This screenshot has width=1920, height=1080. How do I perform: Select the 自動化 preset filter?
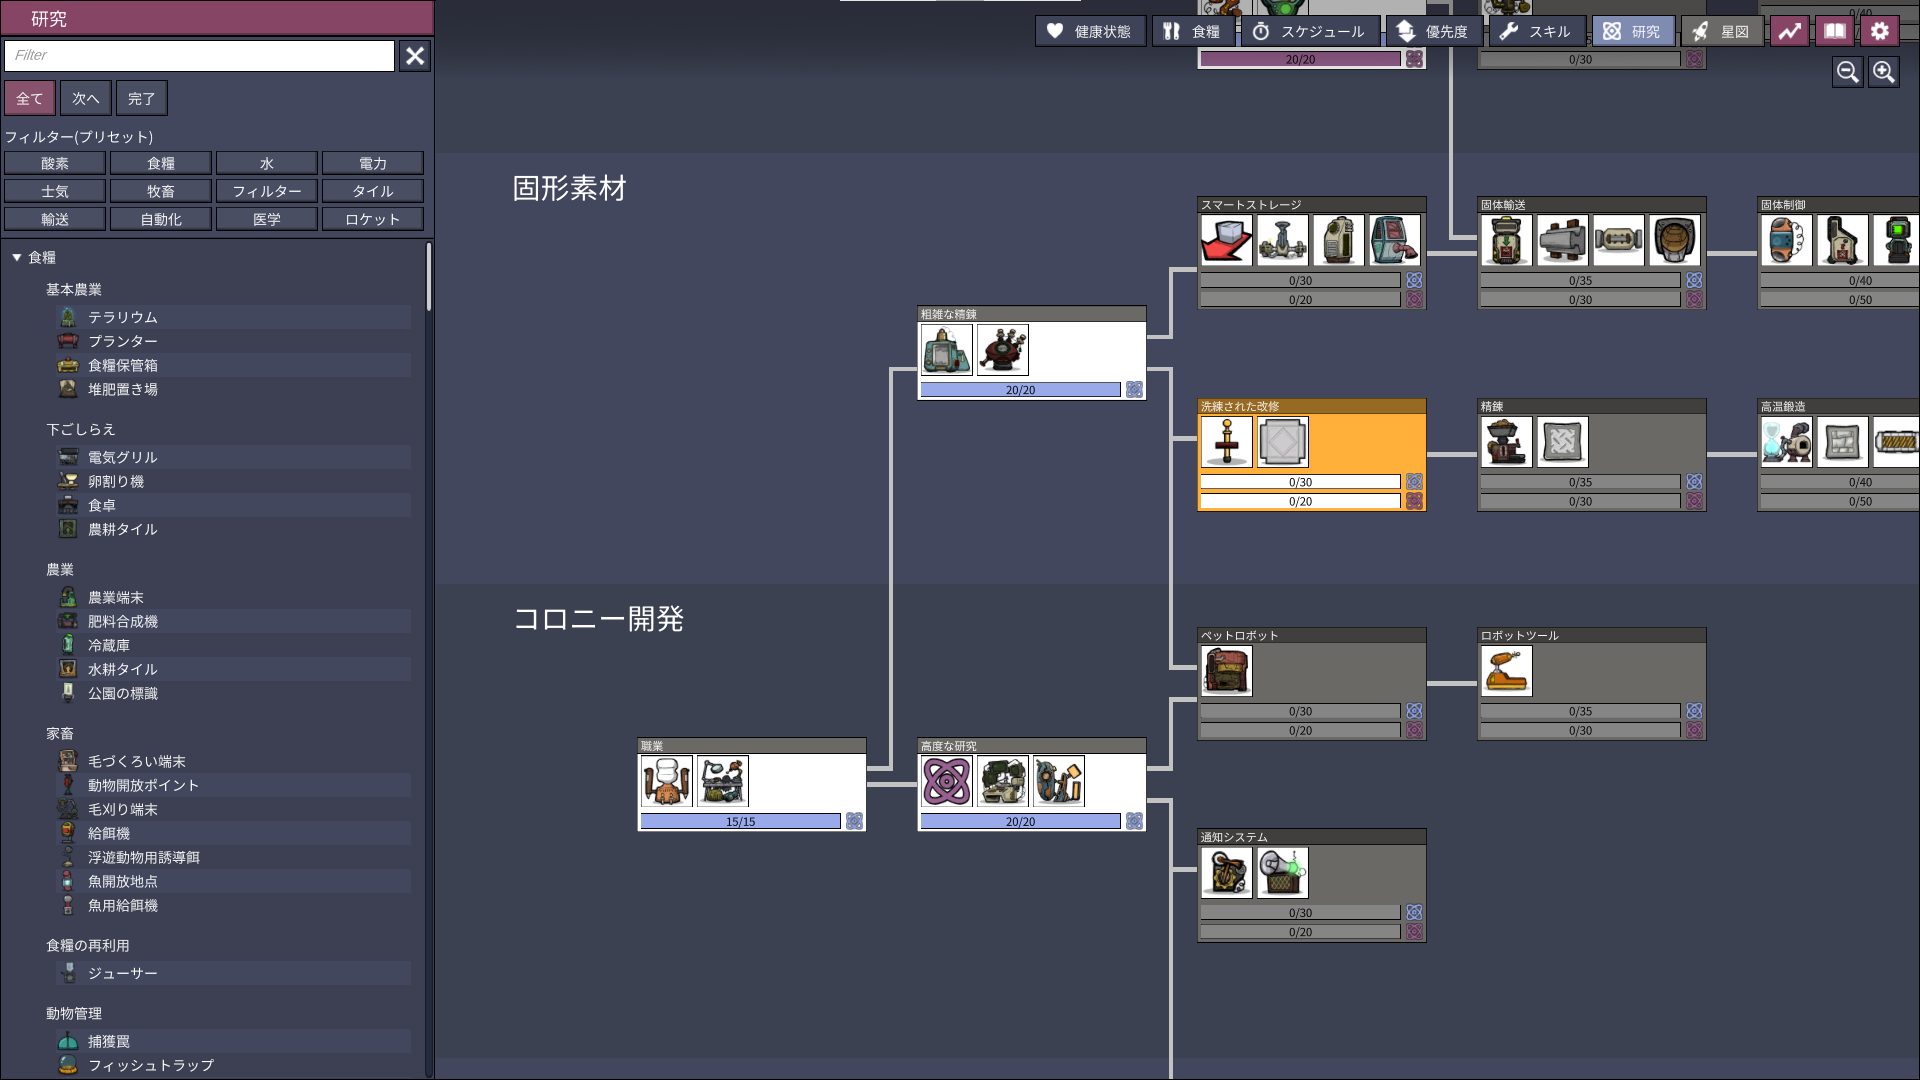tap(161, 219)
